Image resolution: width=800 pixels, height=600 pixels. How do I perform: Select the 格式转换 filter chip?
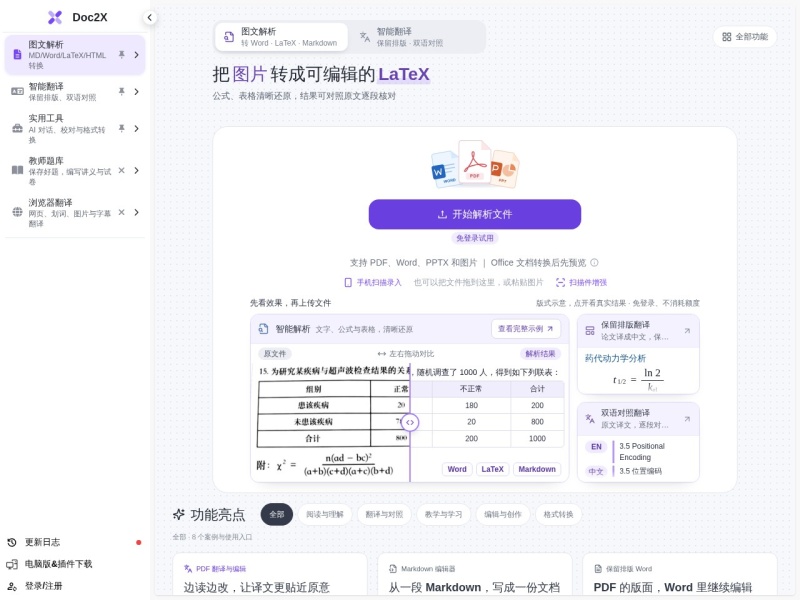coord(558,514)
